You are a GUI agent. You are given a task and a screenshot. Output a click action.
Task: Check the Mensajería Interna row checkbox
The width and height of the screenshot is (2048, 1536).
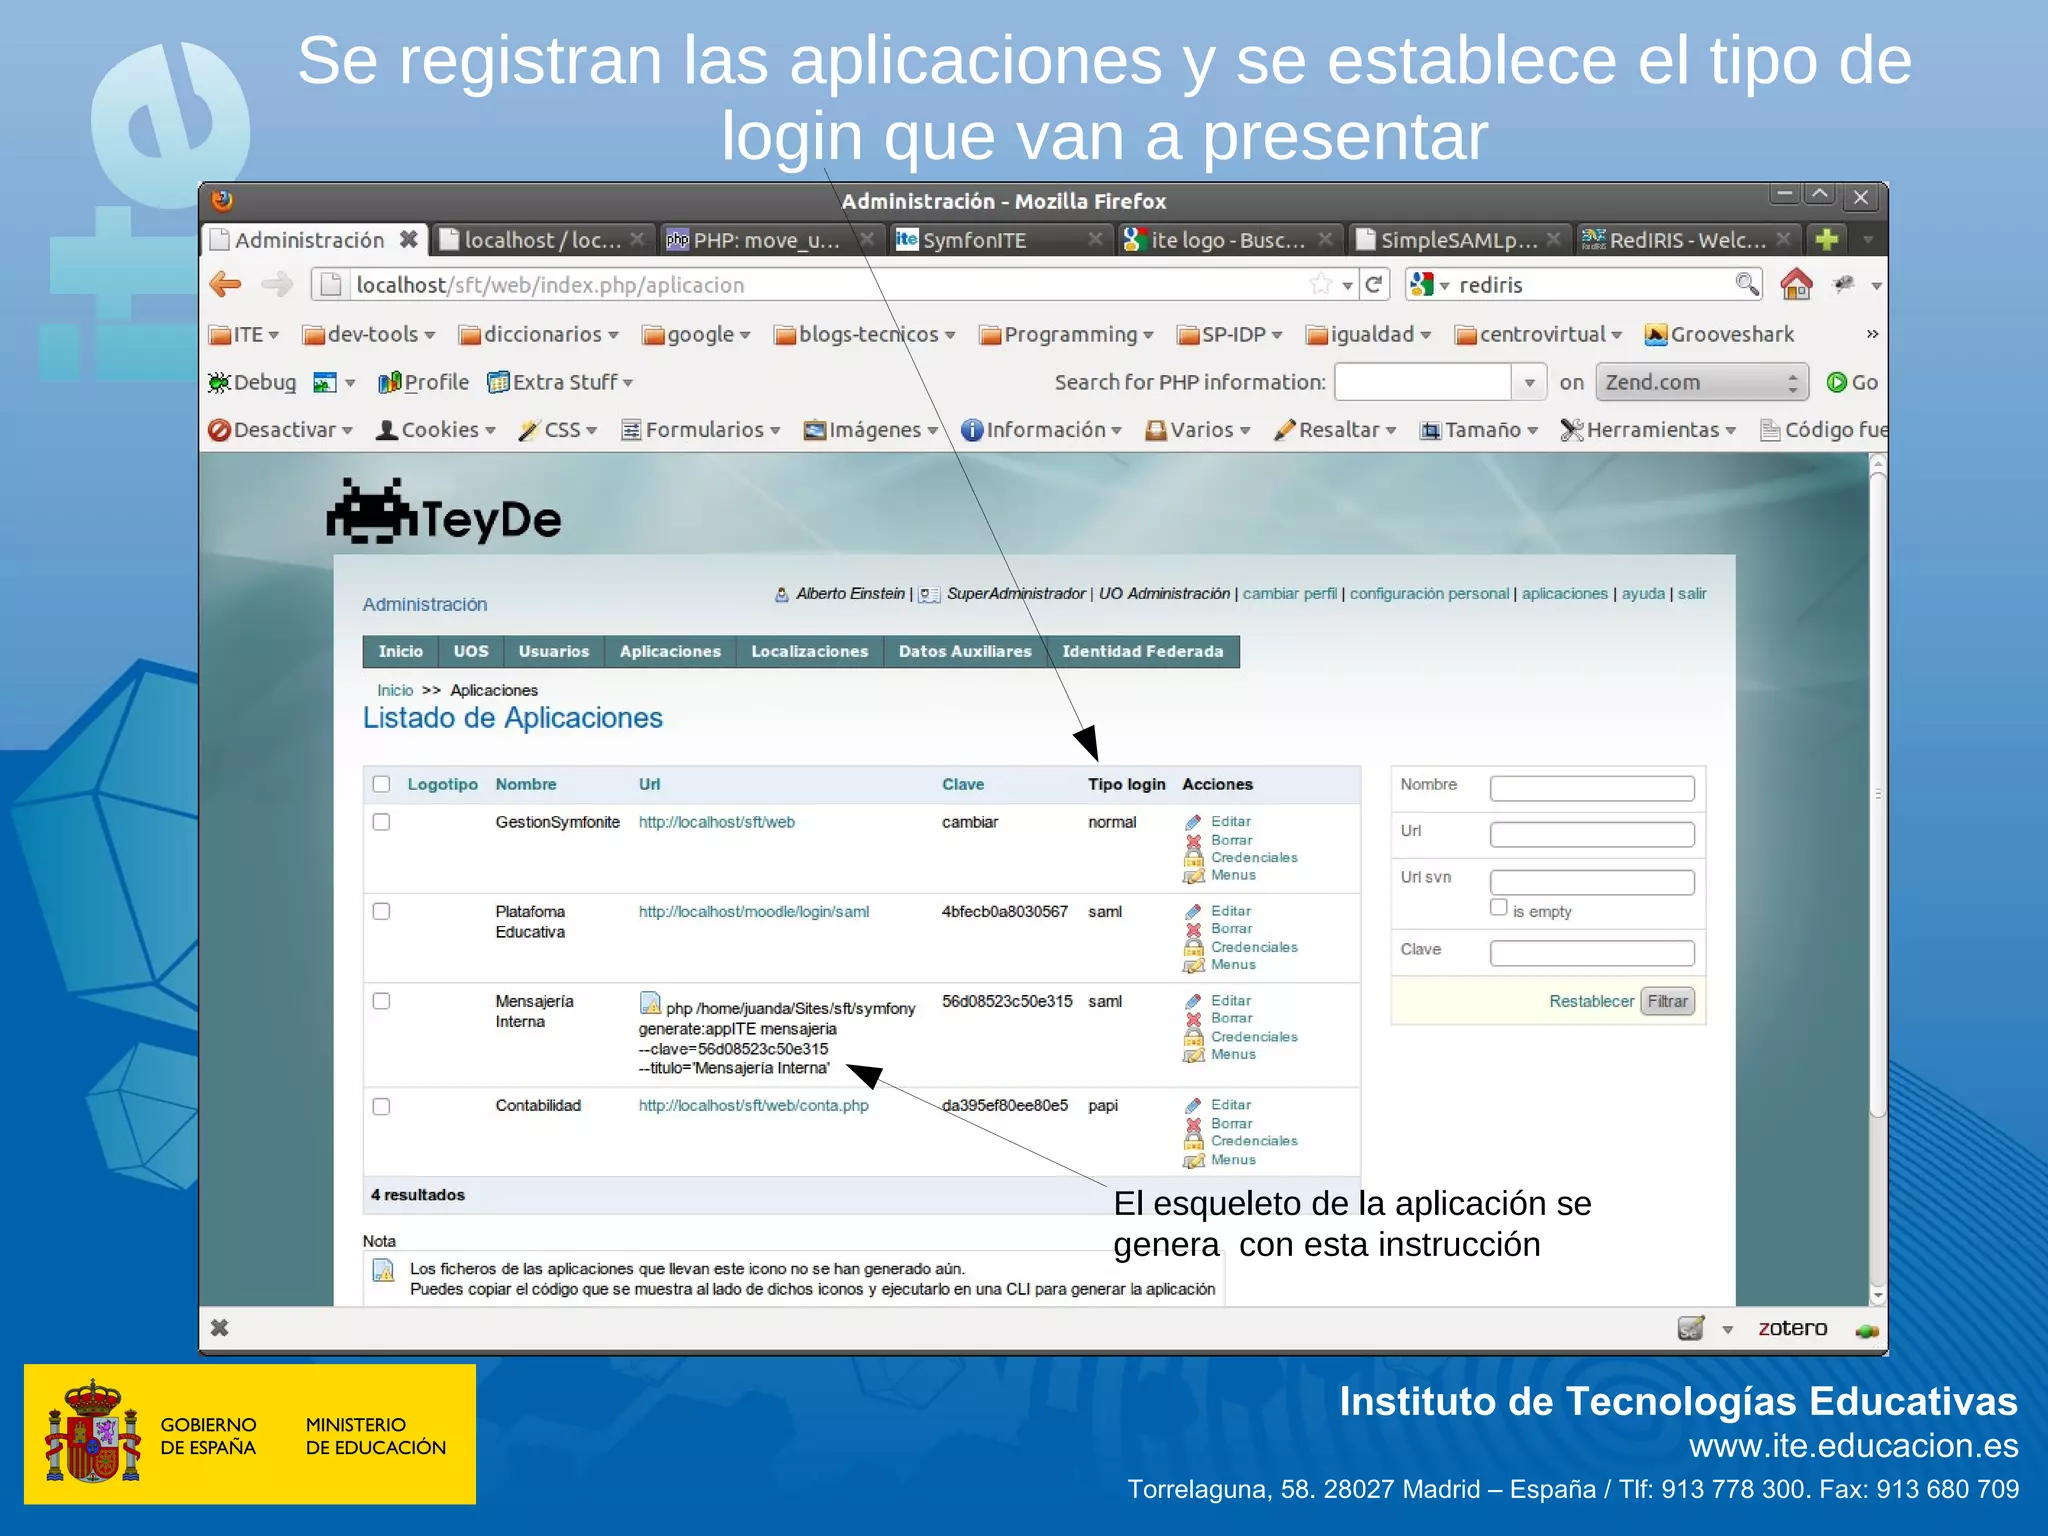(381, 1001)
